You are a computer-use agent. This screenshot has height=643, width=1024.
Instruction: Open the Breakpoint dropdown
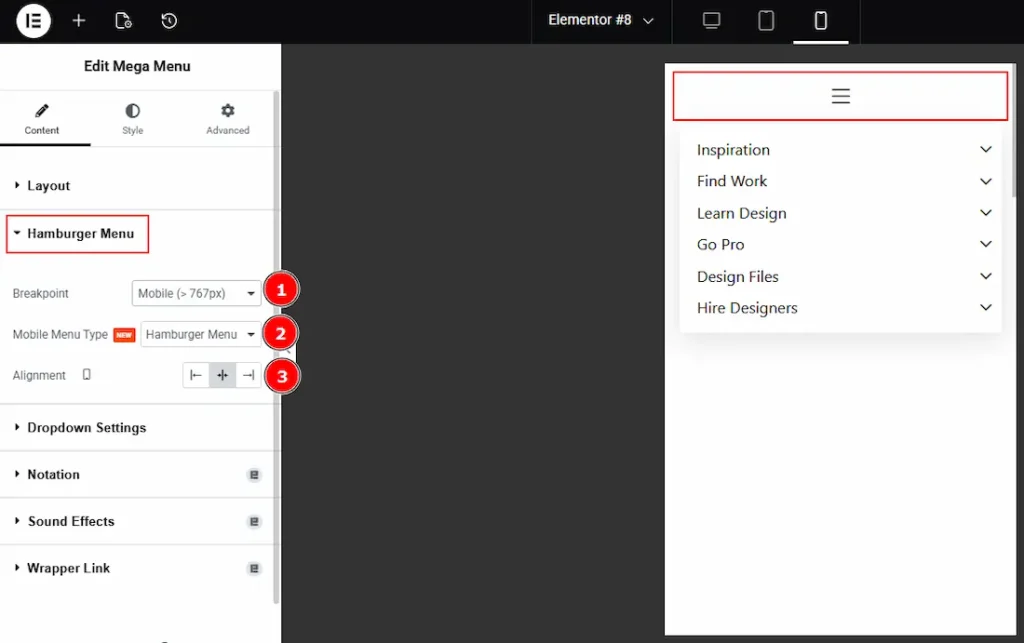tap(196, 293)
